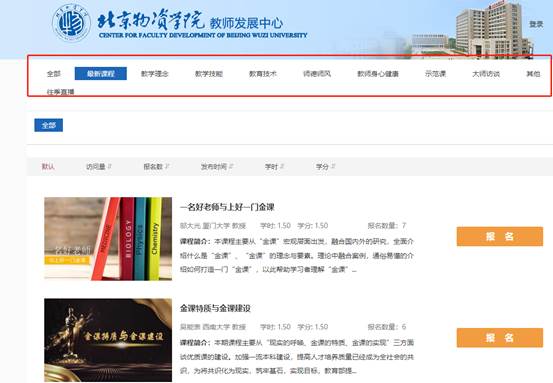Open the 登录 login link
This screenshot has width=553, height=383.
tap(536, 24)
